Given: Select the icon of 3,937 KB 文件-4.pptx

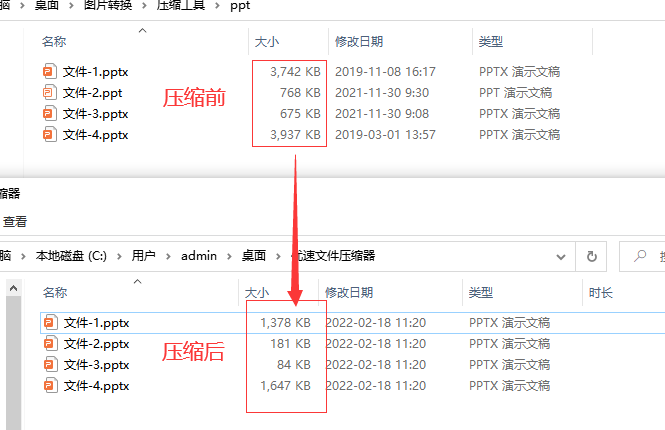Looking at the screenshot, I should [50, 135].
